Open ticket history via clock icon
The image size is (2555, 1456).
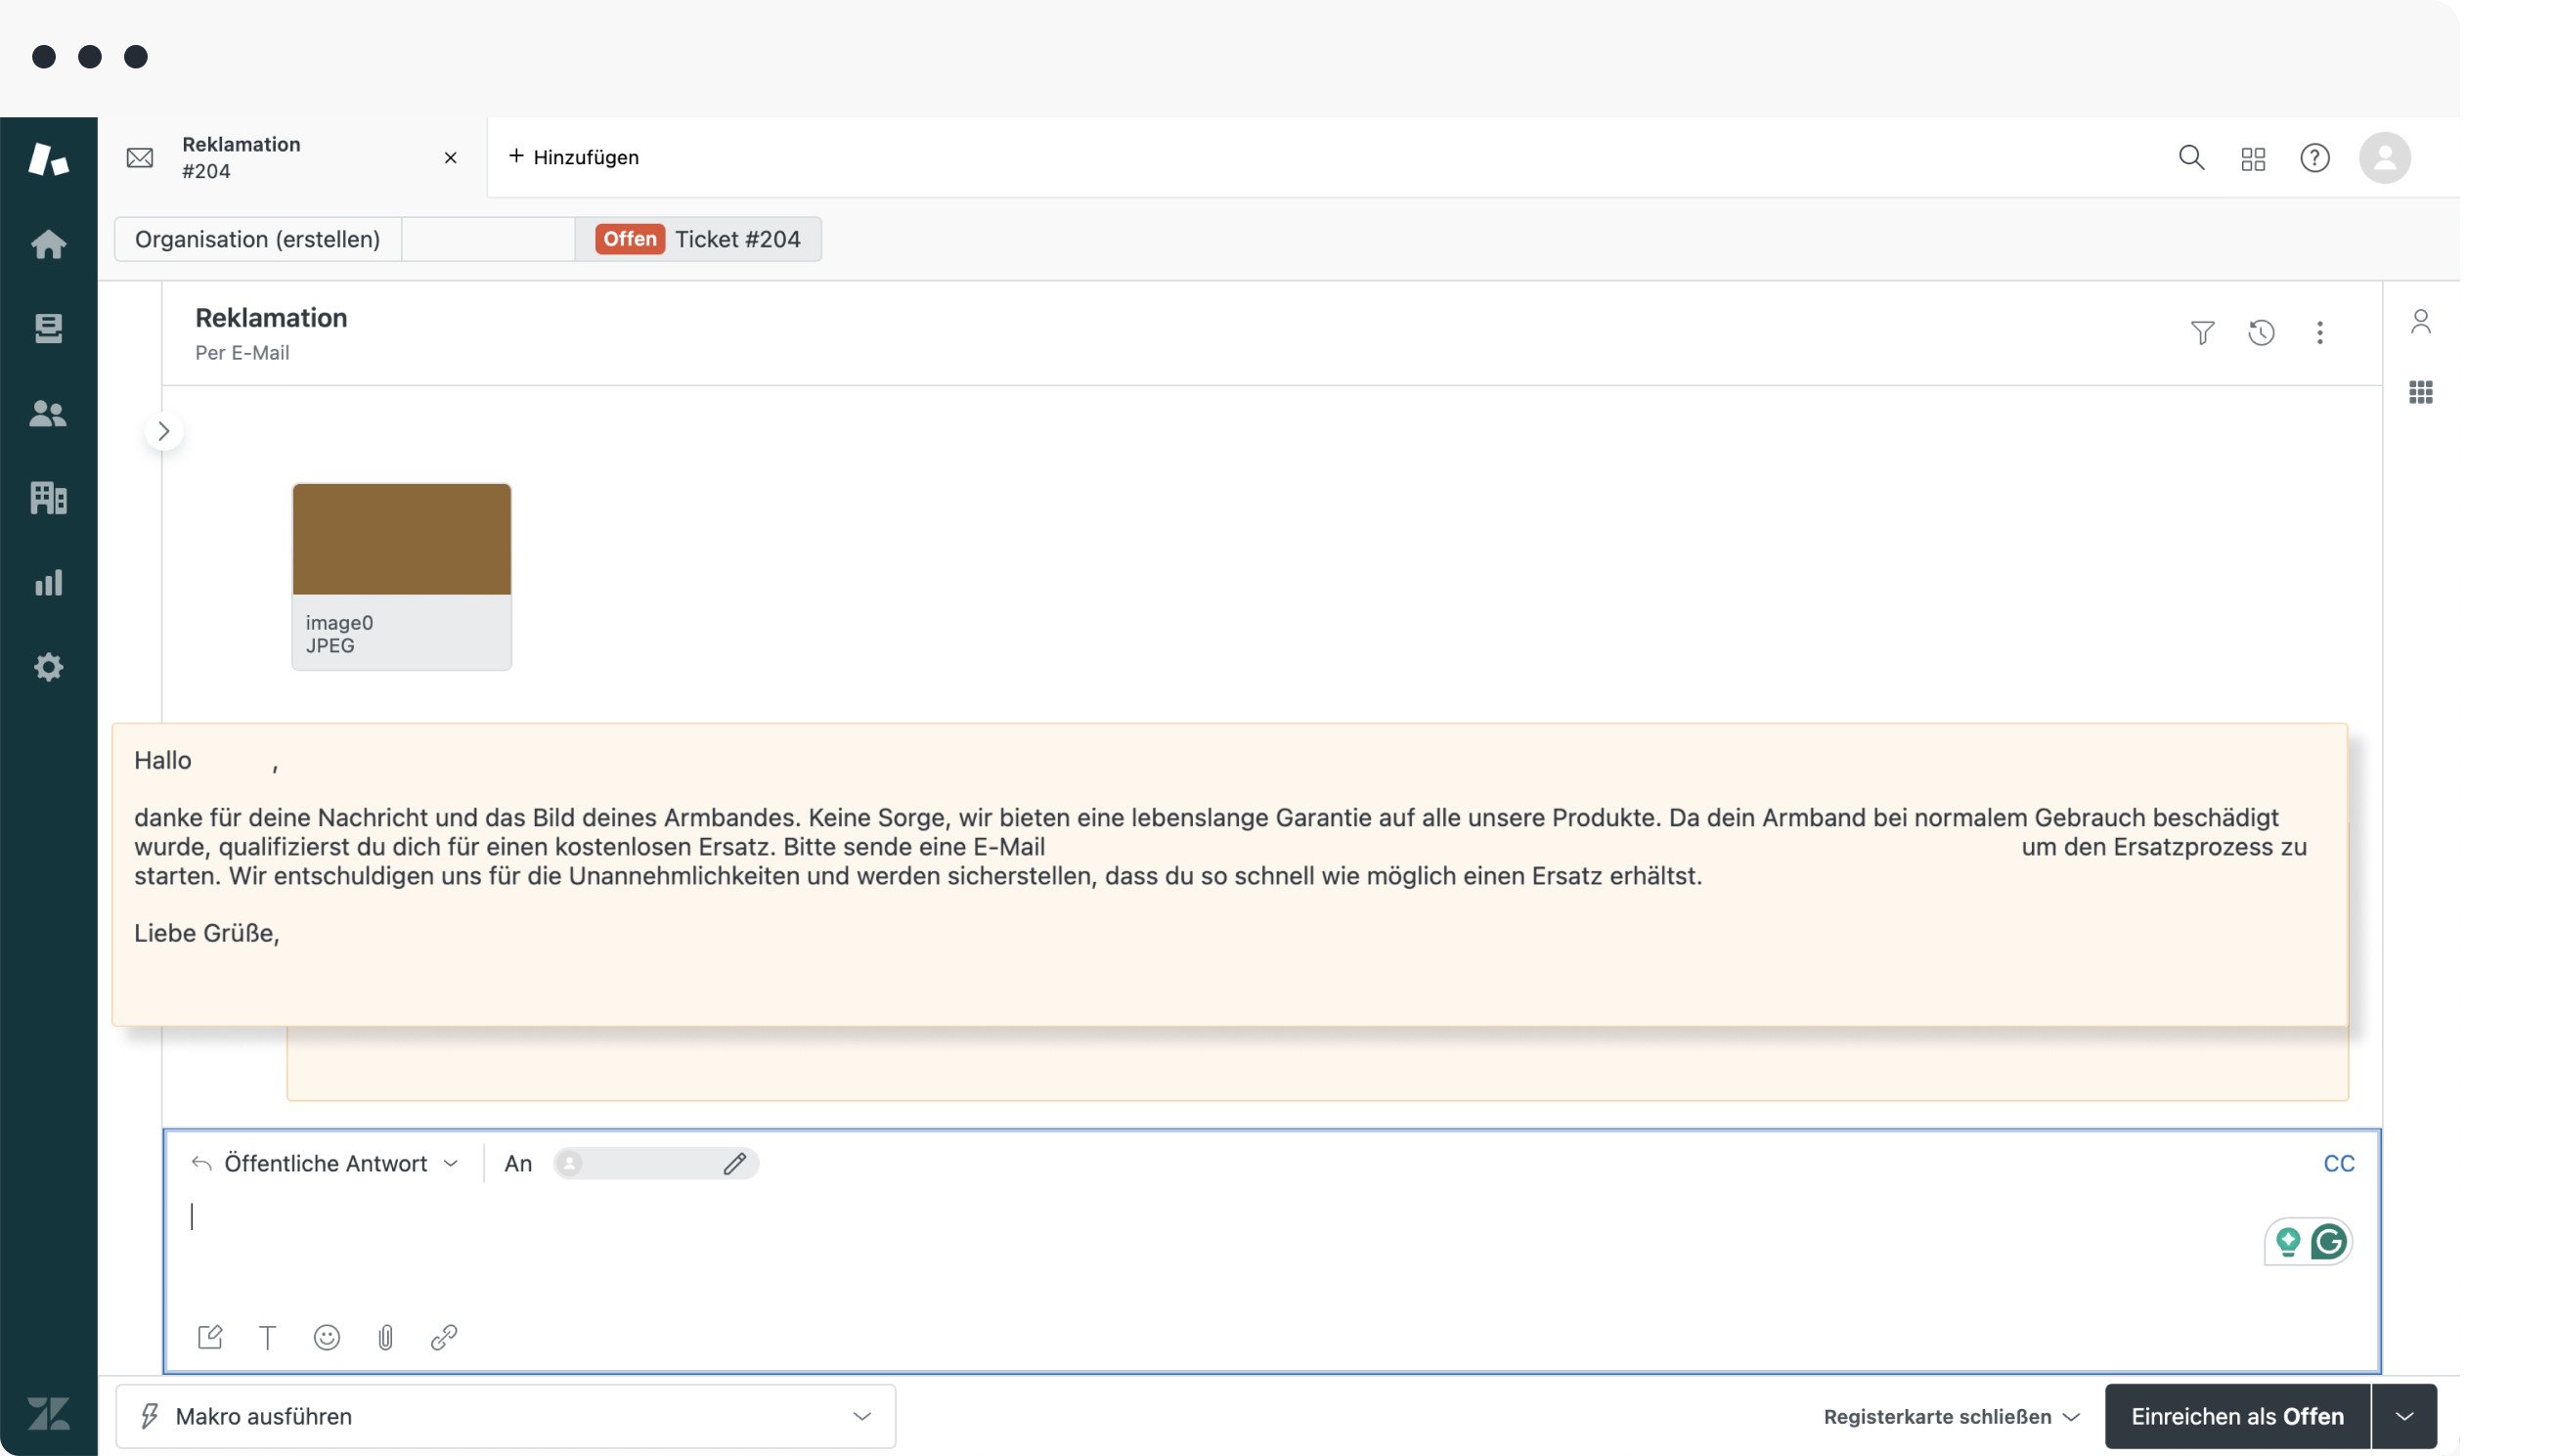(x=2262, y=331)
